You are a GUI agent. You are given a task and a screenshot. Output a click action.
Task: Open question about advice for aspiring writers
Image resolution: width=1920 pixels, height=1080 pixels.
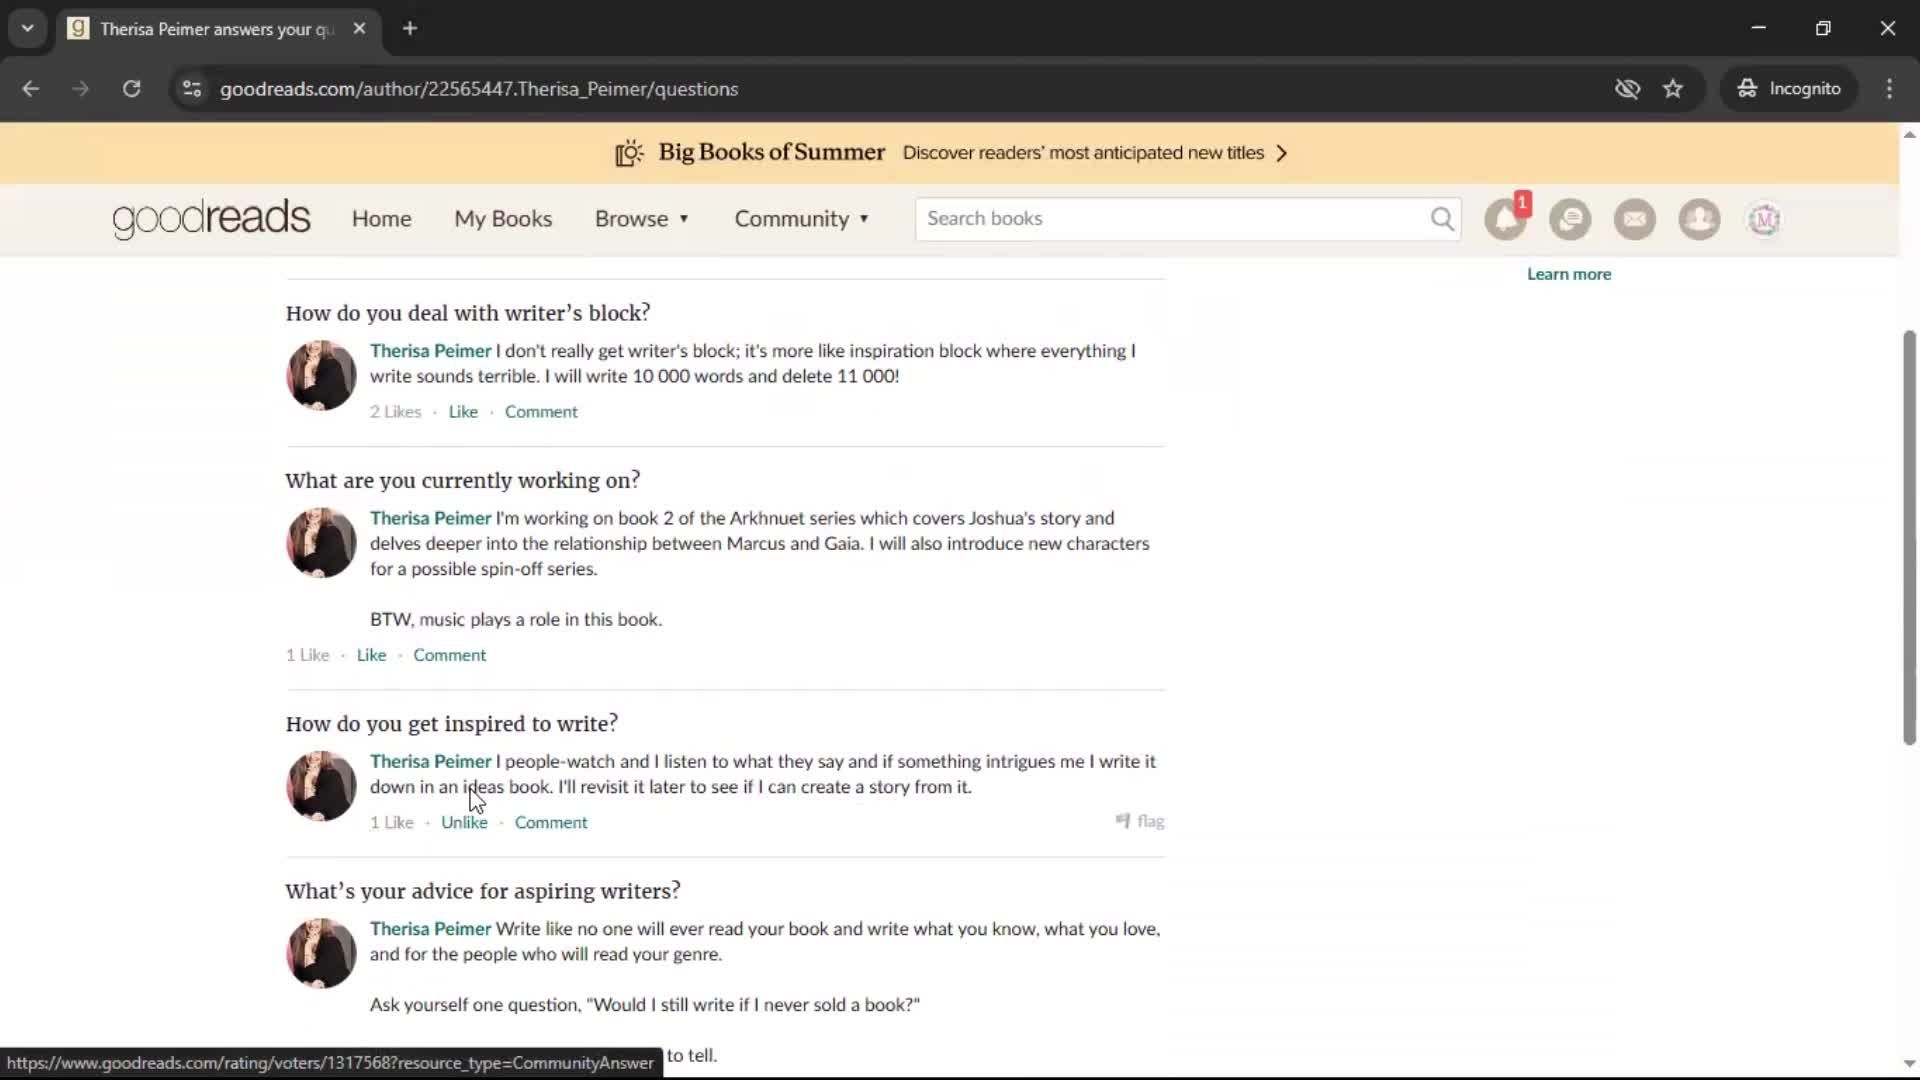[x=483, y=890]
